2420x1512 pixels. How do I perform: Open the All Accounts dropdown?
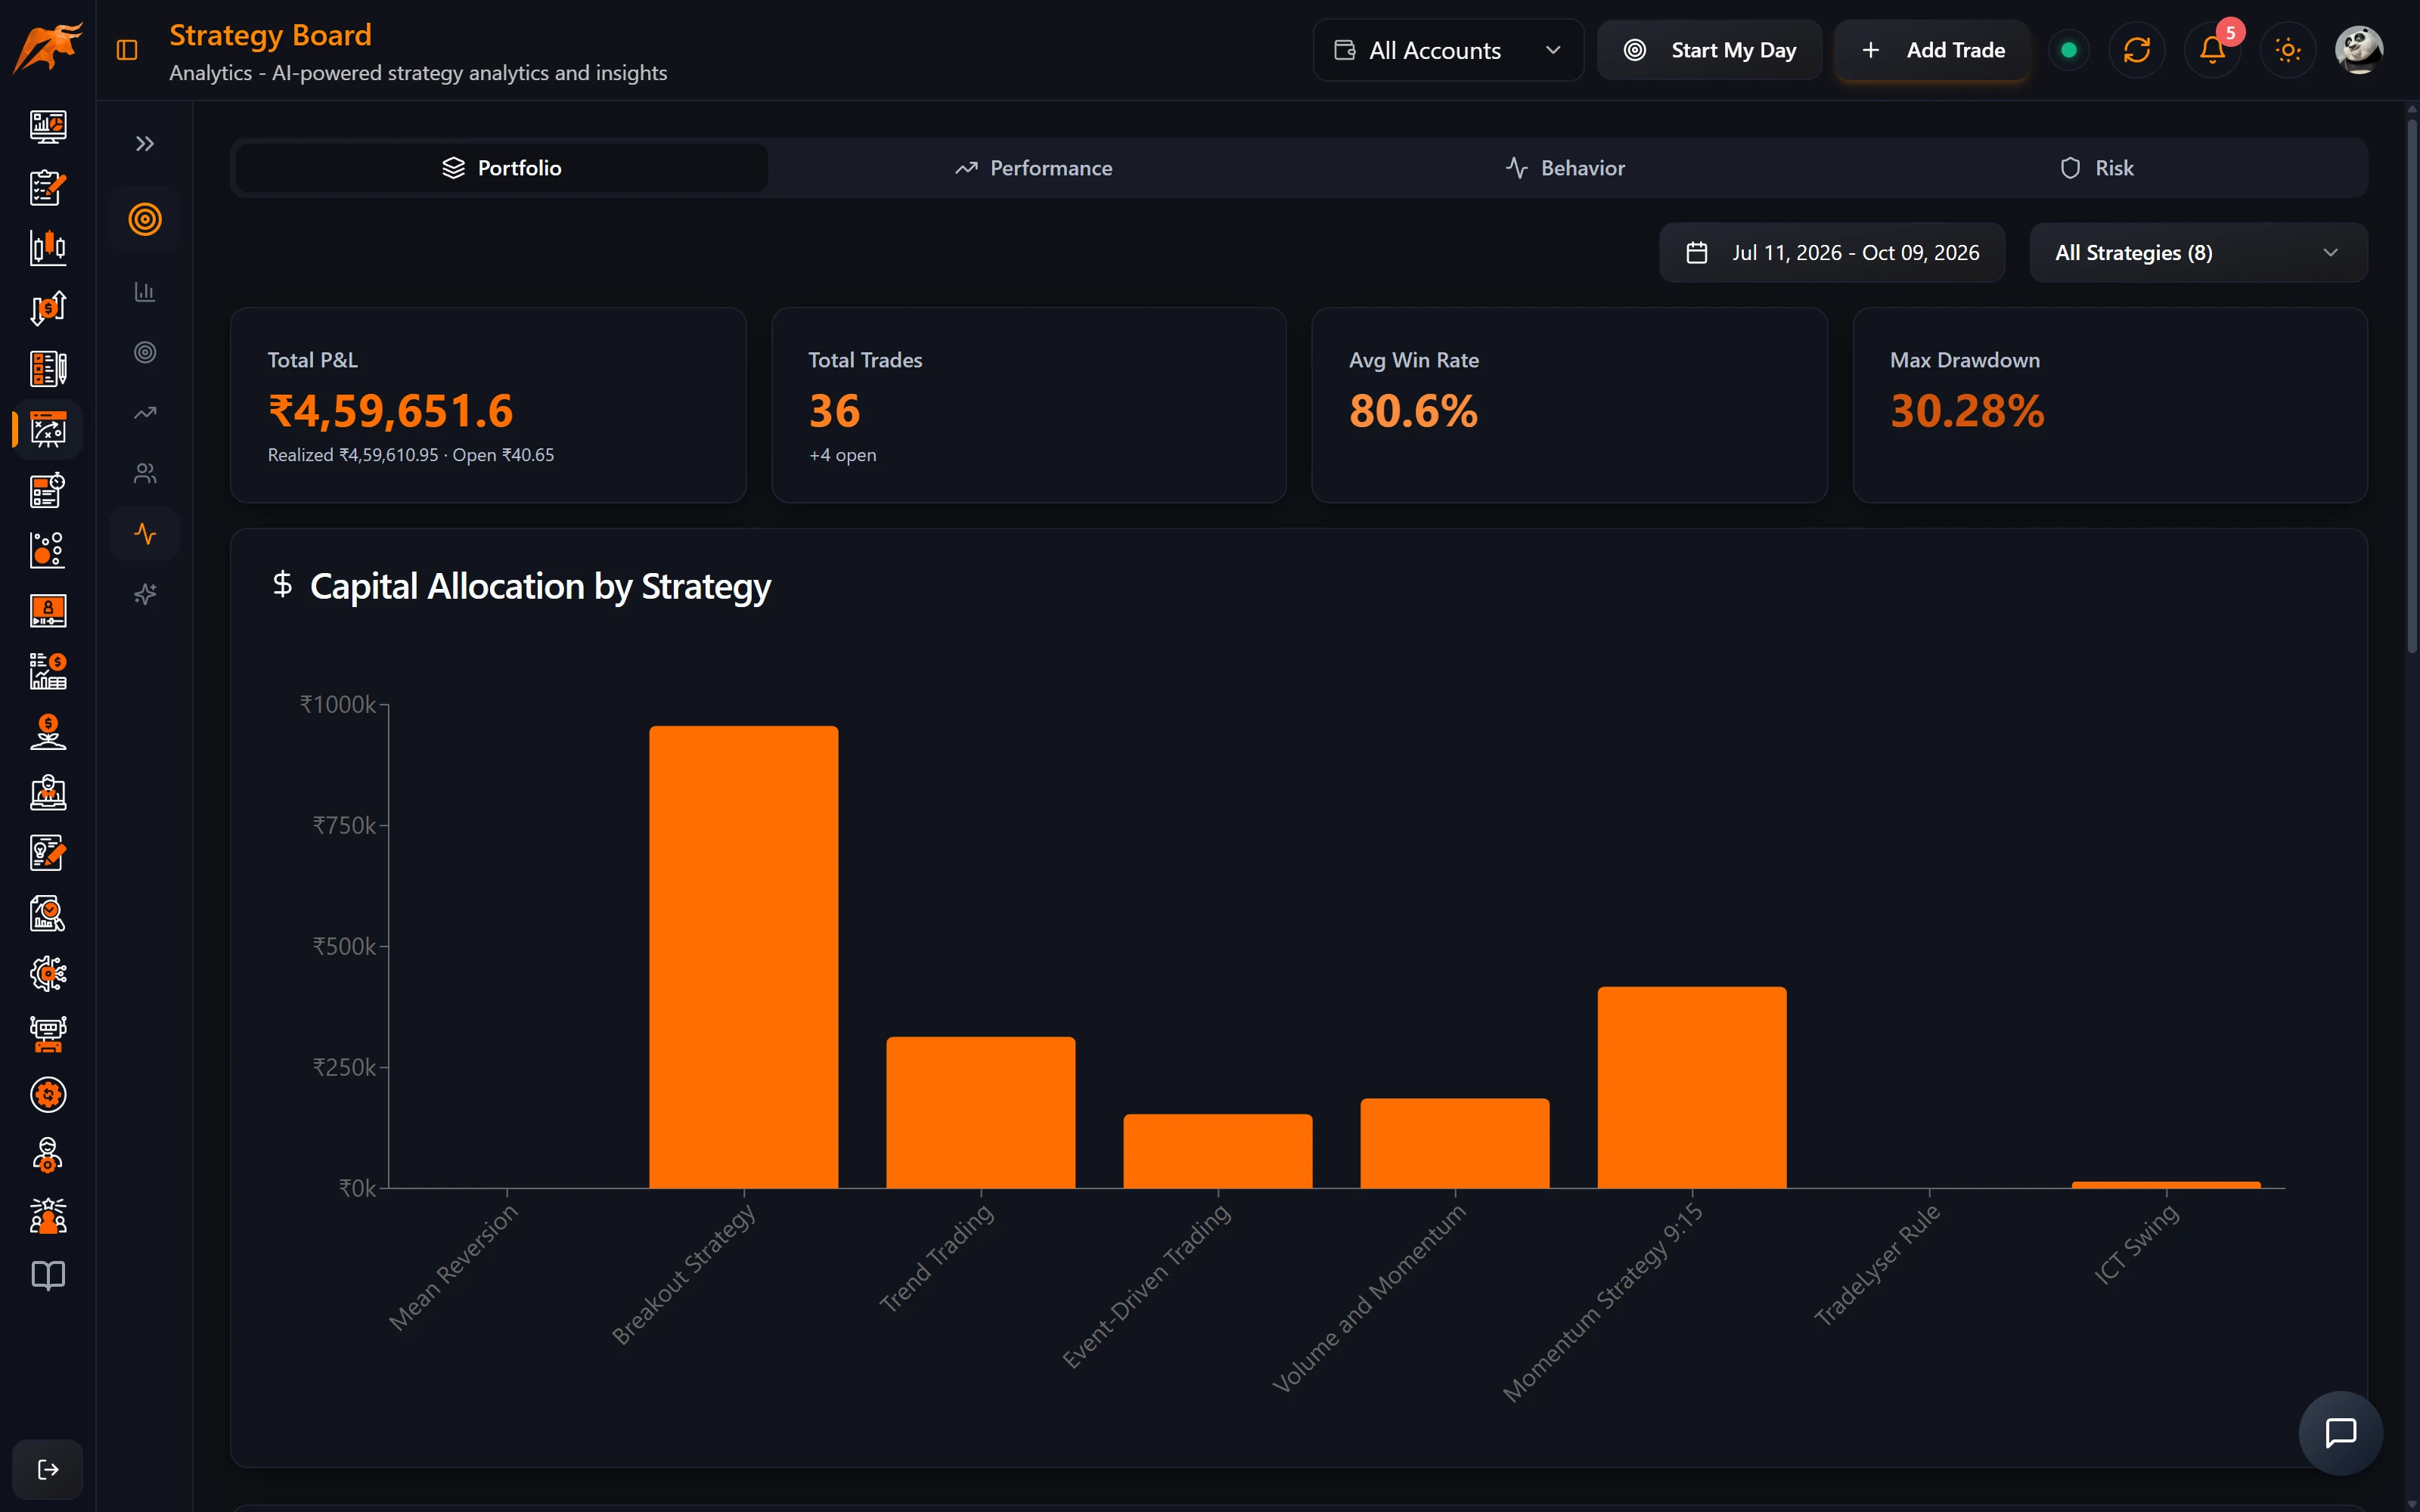1448,50
